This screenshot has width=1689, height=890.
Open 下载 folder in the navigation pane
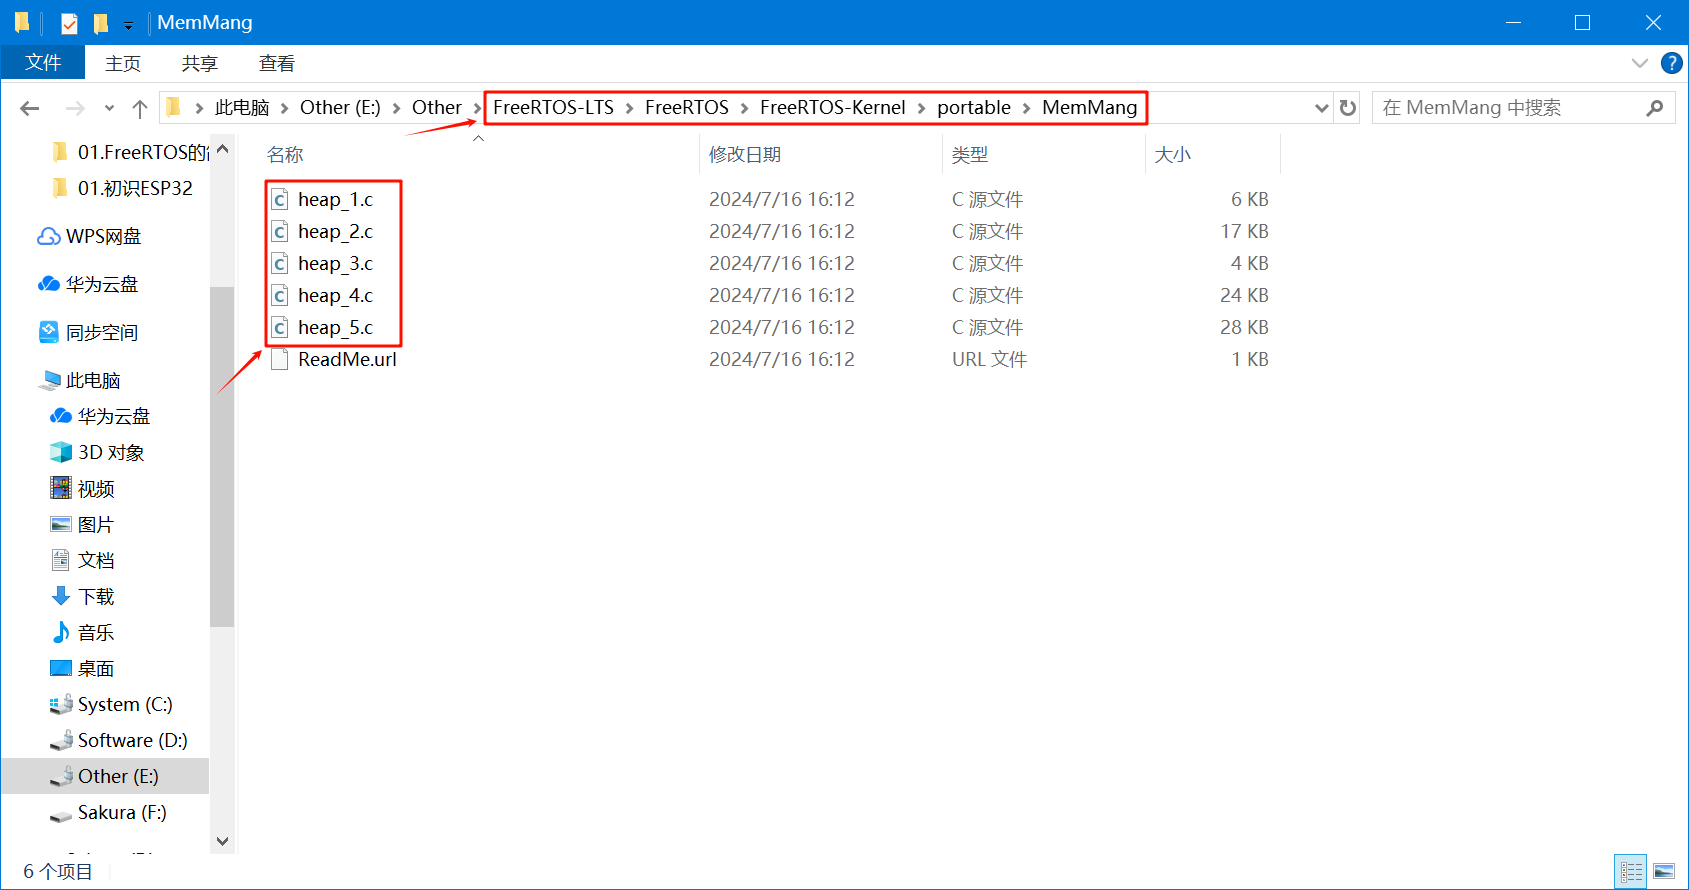(x=83, y=596)
